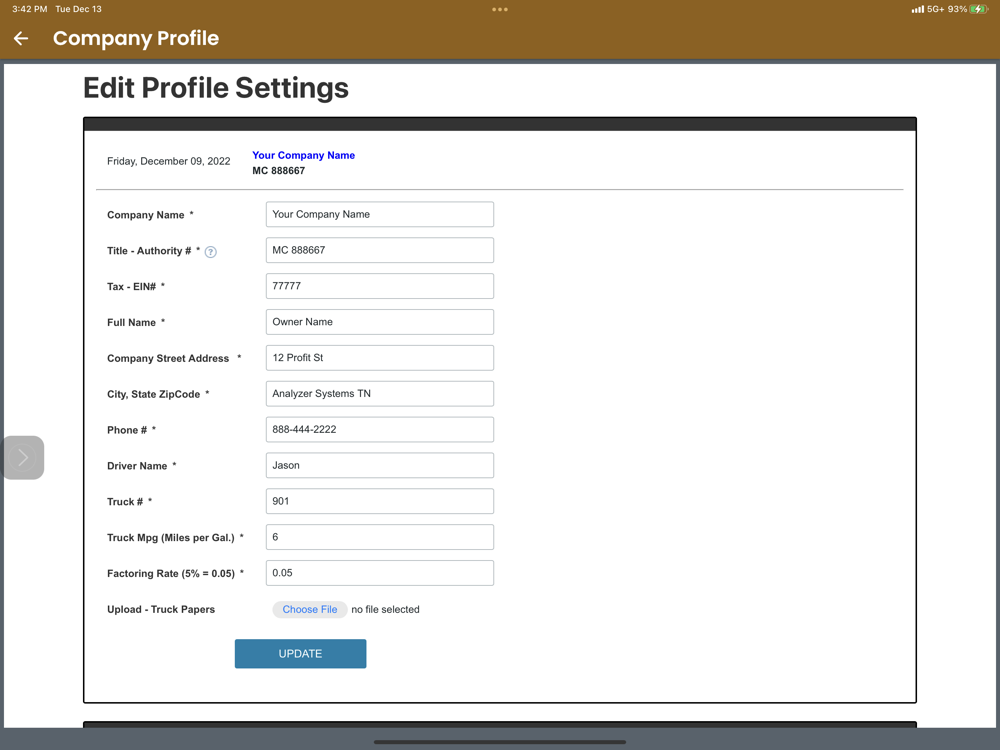
Task: Click the Tax - EIN# field
Action: pyautogui.click(x=379, y=286)
